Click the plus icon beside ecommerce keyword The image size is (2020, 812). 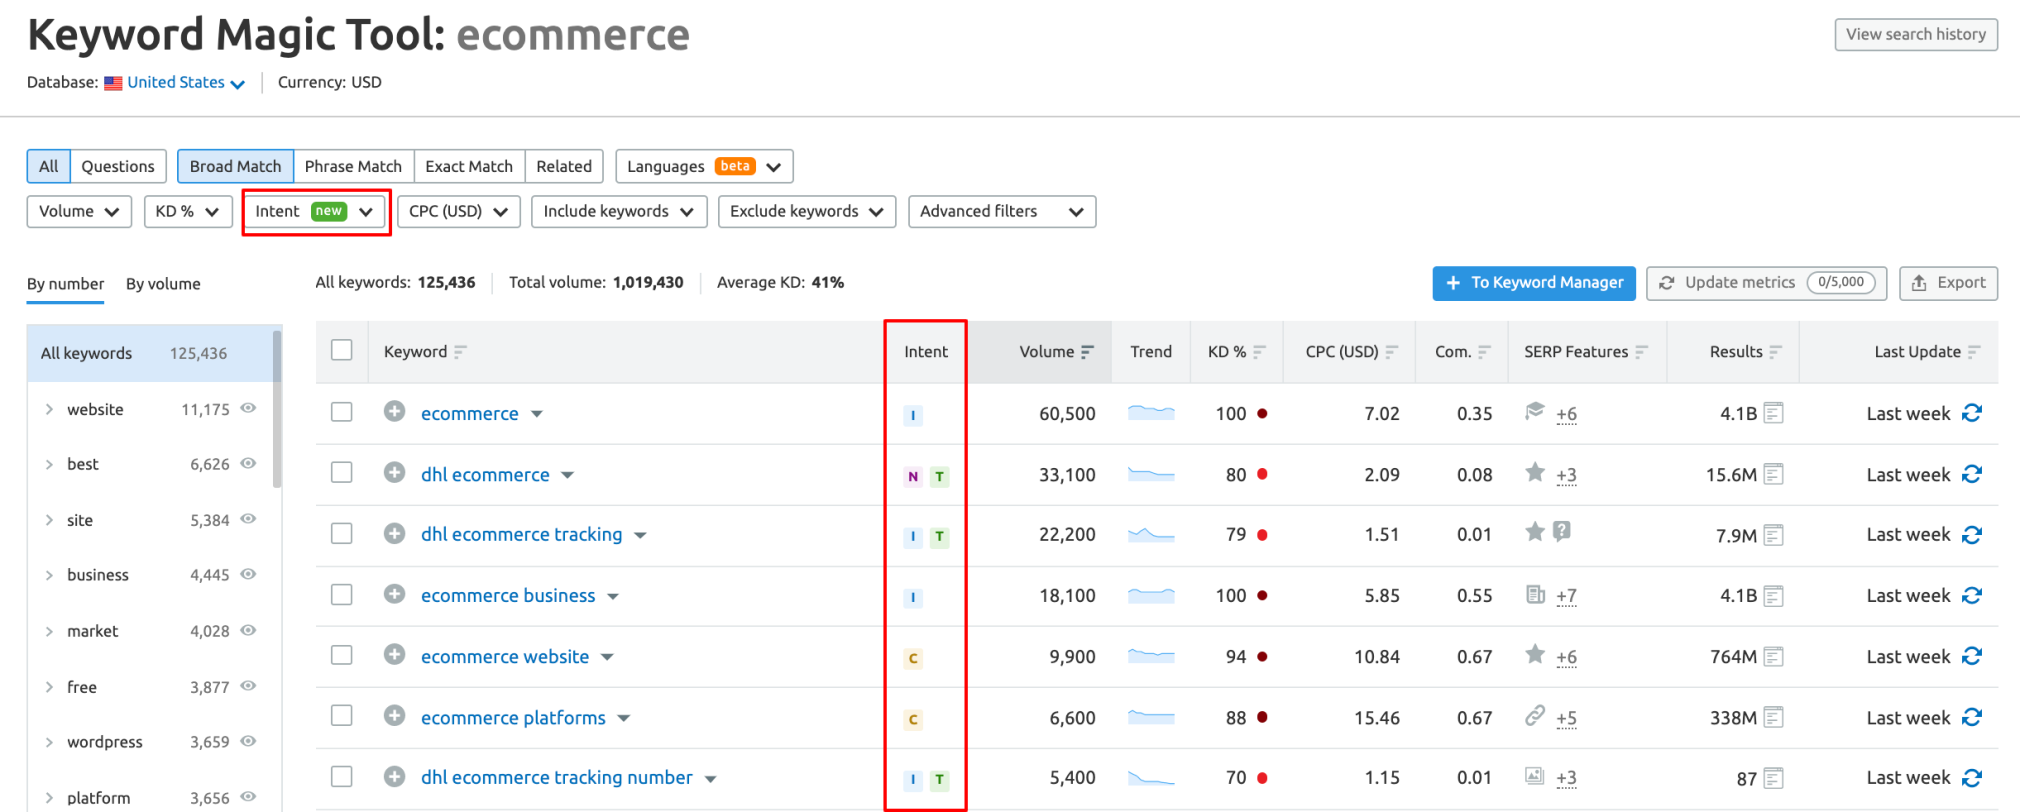tap(394, 412)
